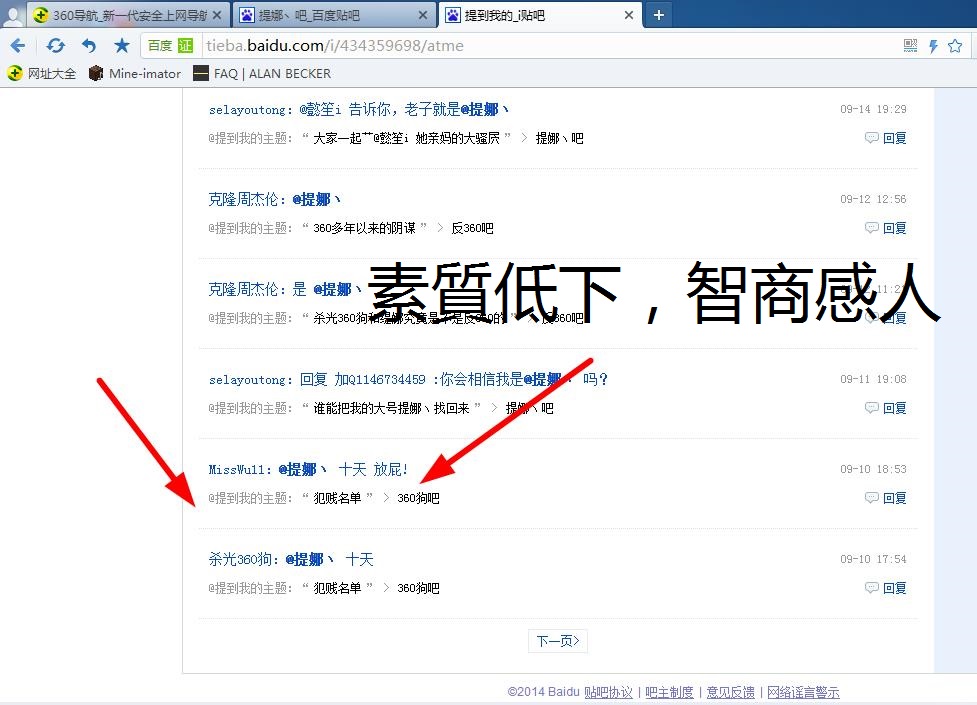Viewport: 977px width, 705px height.
Task: Click the lightning speed-mode icon
Action: coord(933,46)
